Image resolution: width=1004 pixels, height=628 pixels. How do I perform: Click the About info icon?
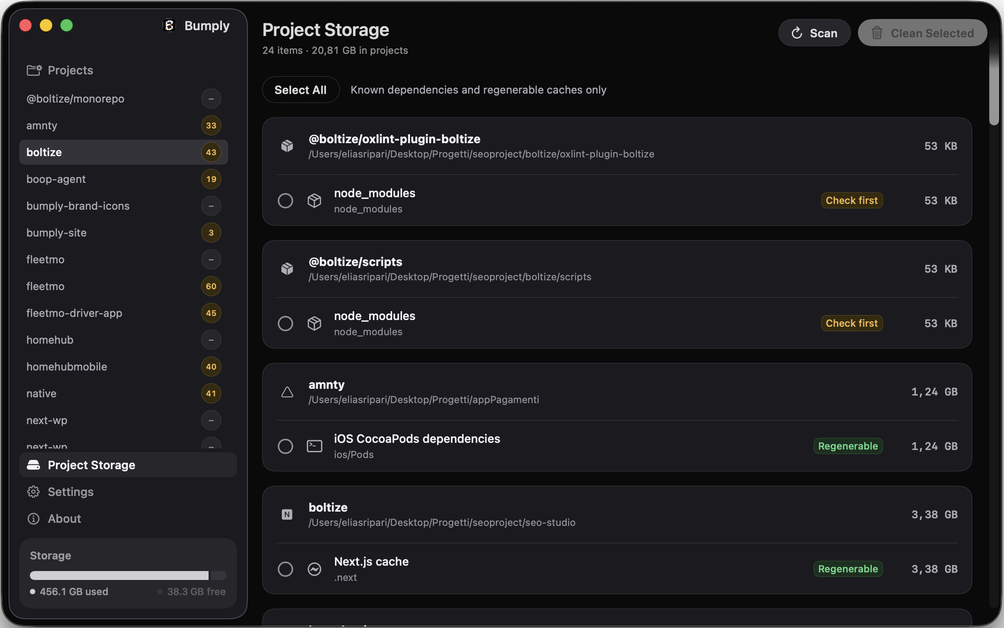tap(33, 519)
